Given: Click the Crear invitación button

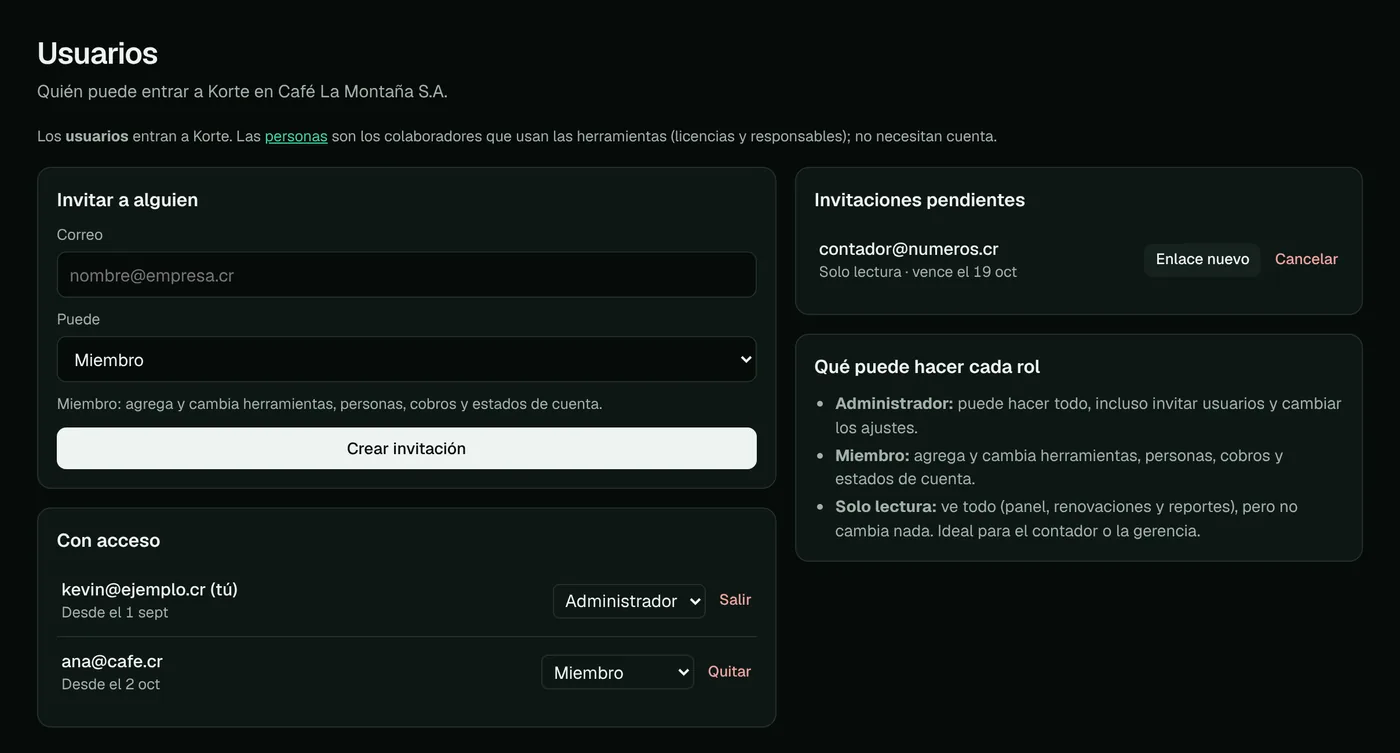Looking at the screenshot, I should pos(406,448).
